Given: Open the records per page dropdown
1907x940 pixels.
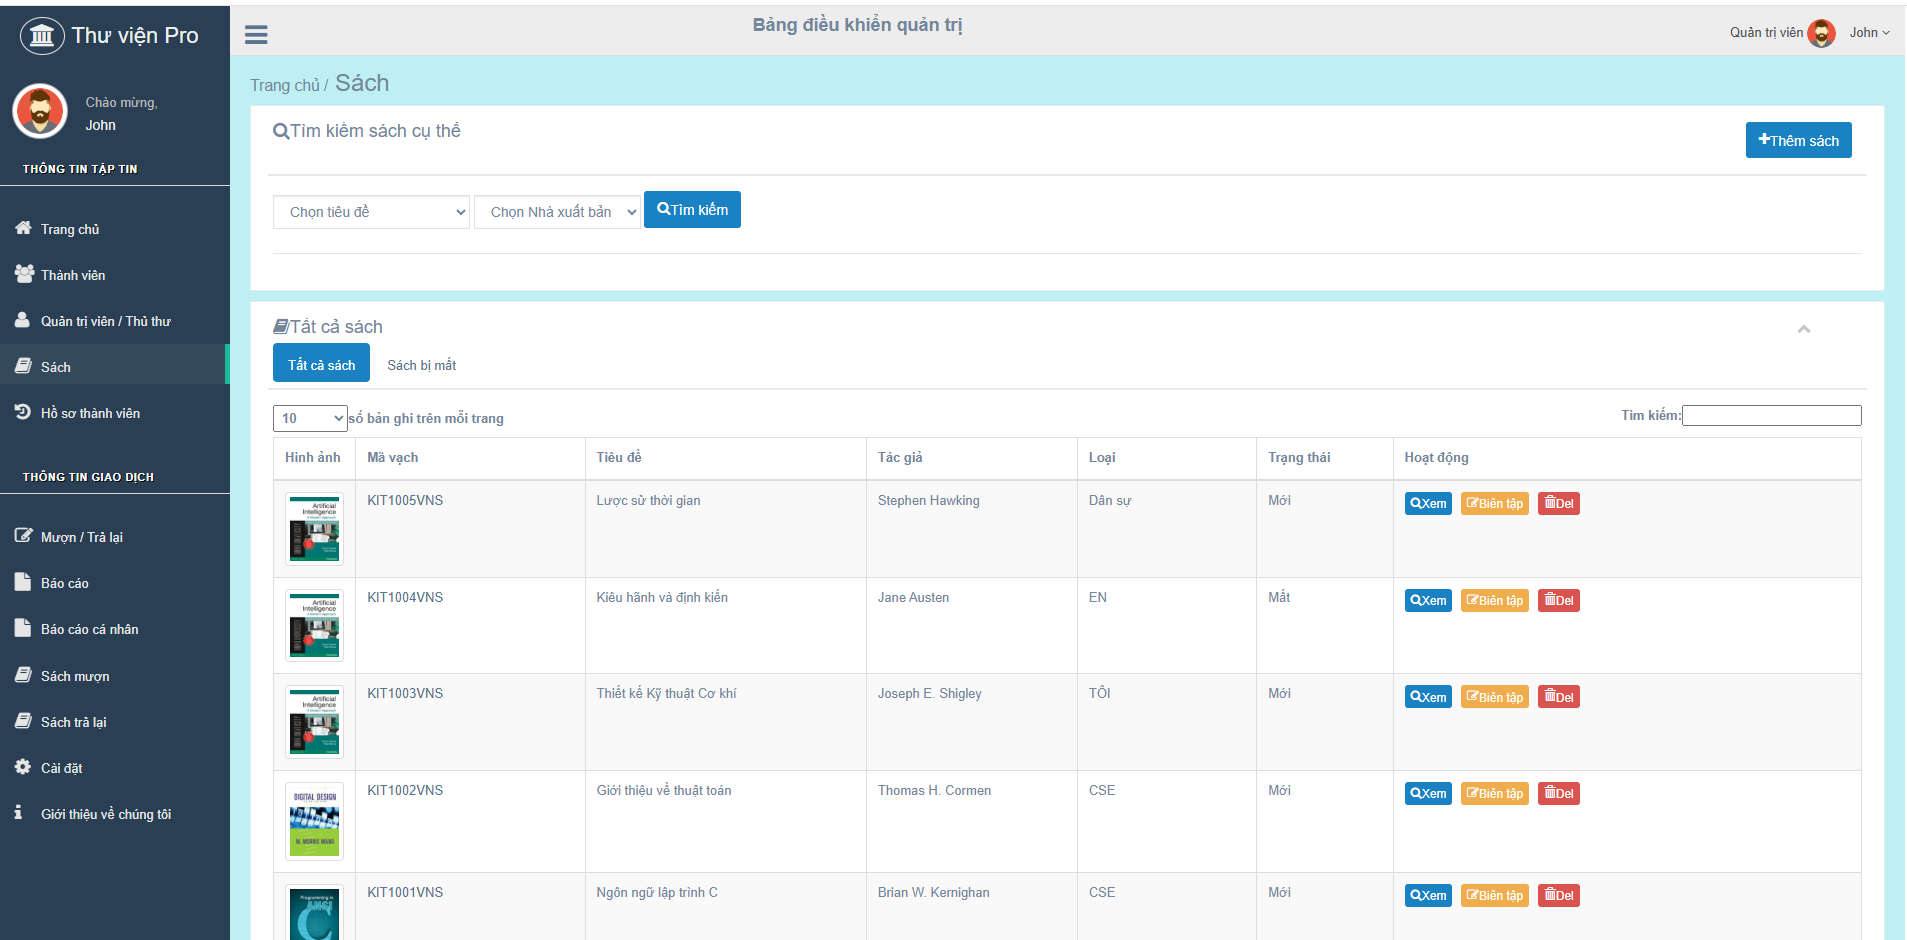Looking at the screenshot, I should pos(310,418).
